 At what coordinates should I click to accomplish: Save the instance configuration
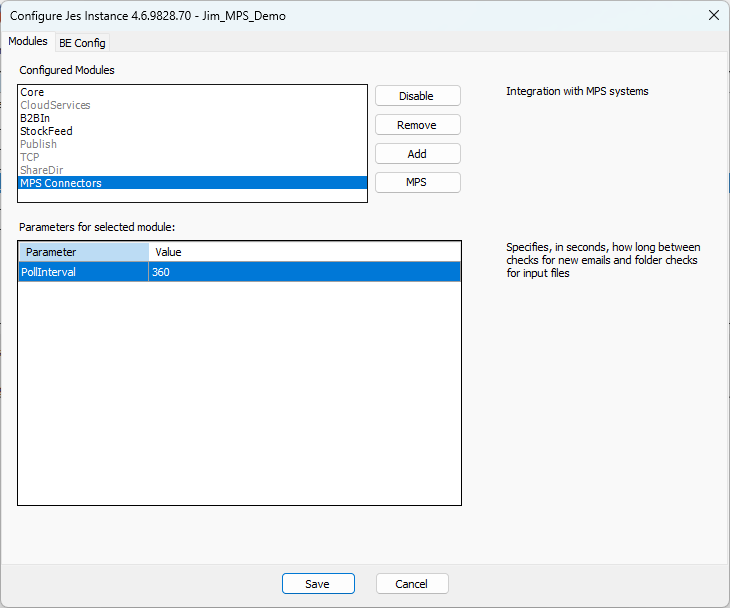pyautogui.click(x=318, y=584)
